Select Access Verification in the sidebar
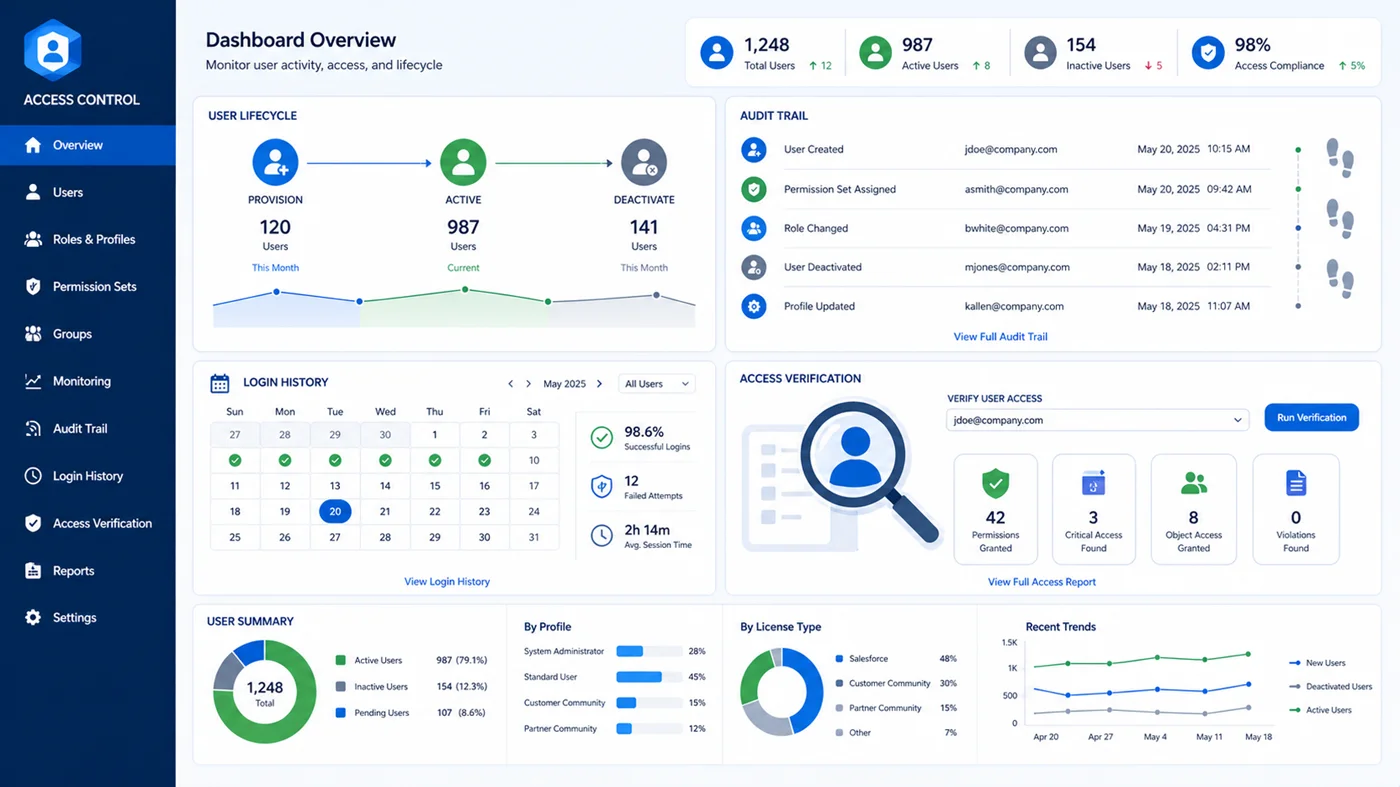Viewport: 1400px width, 787px height. (102, 523)
